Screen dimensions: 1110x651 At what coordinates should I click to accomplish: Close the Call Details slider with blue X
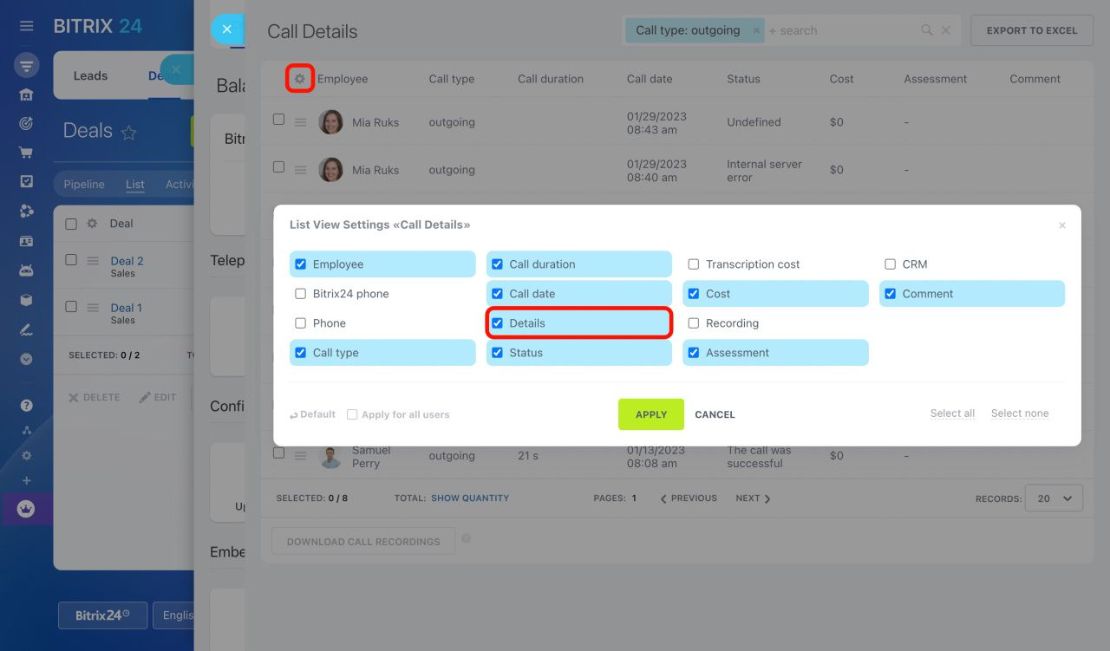[227, 29]
